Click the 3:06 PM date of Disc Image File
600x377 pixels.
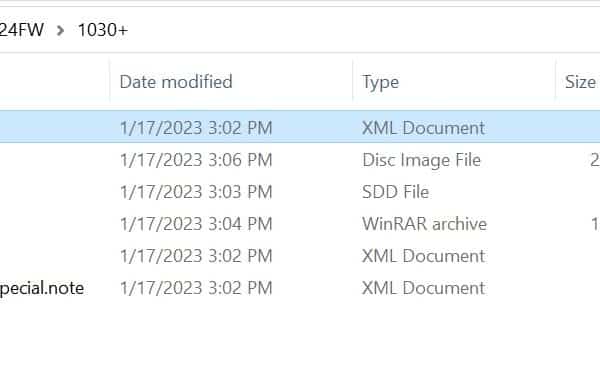coord(196,160)
